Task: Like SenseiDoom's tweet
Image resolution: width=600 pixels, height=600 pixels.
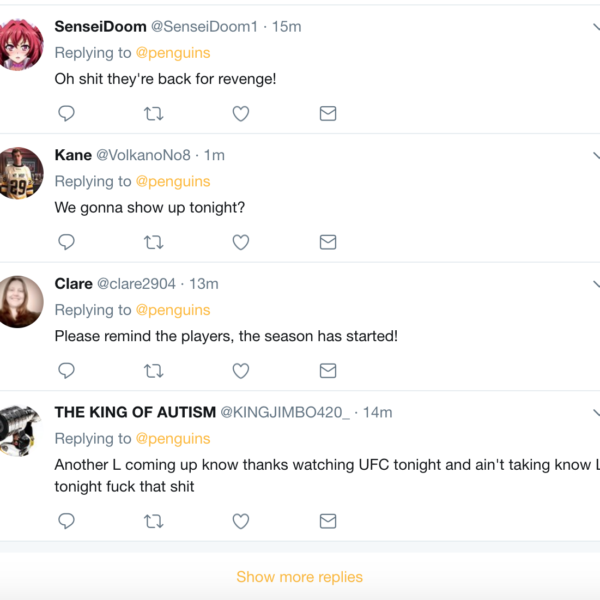Action: pos(241,114)
